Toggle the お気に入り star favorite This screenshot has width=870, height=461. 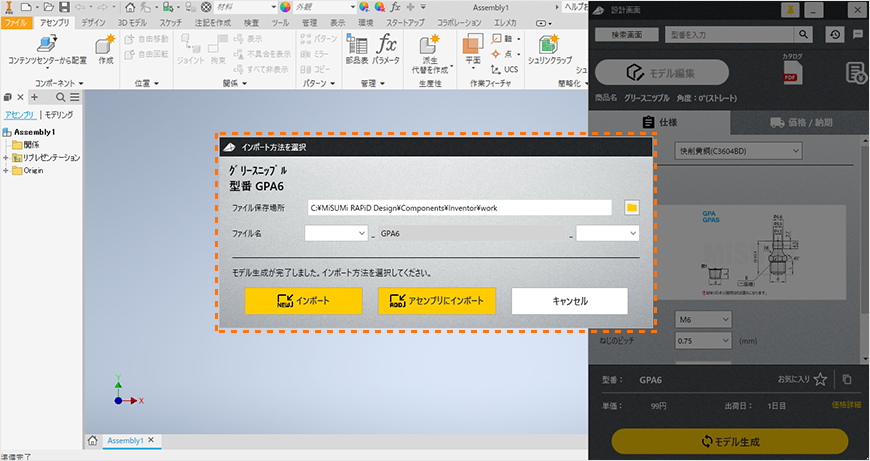coord(820,380)
